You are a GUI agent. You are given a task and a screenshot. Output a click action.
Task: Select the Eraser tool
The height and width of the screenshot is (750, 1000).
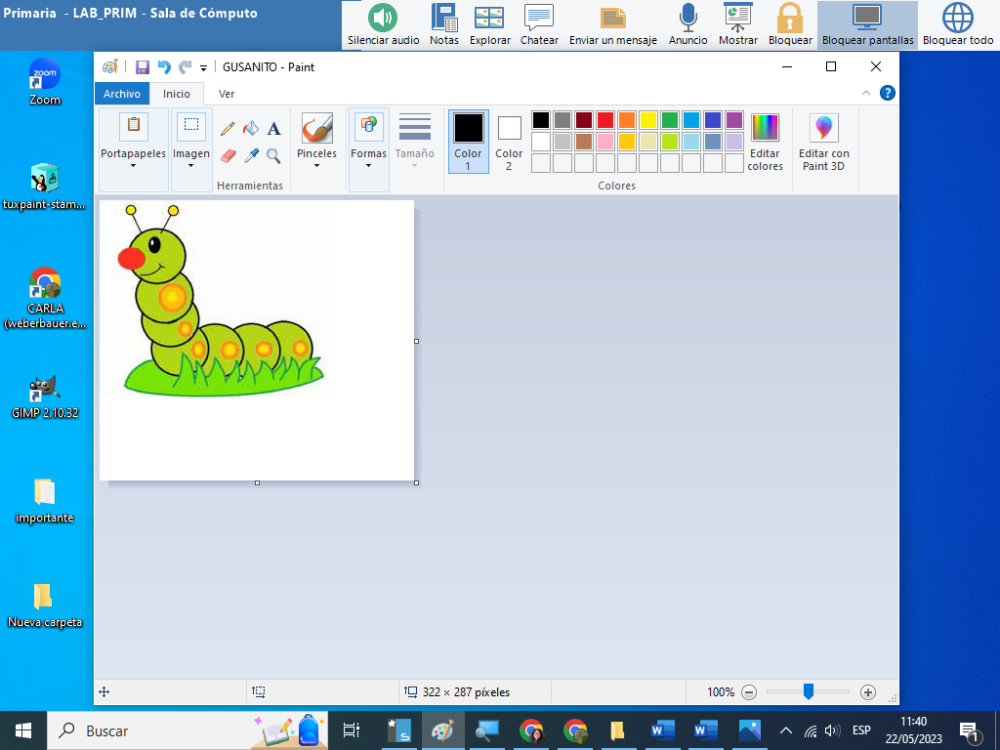[x=231, y=156]
